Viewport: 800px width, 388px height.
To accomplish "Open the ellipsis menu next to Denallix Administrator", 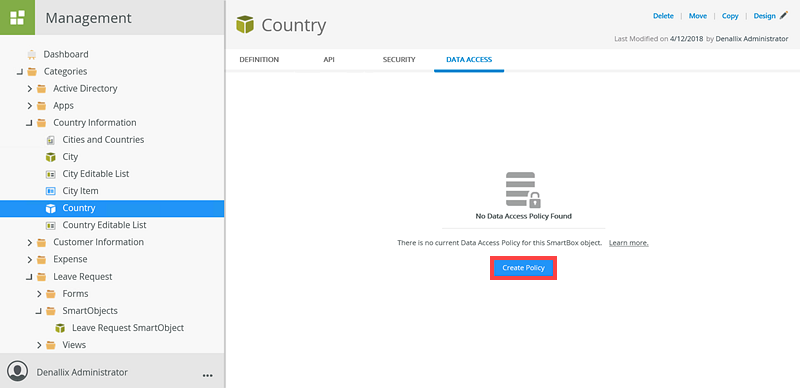I will (x=207, y=375).
